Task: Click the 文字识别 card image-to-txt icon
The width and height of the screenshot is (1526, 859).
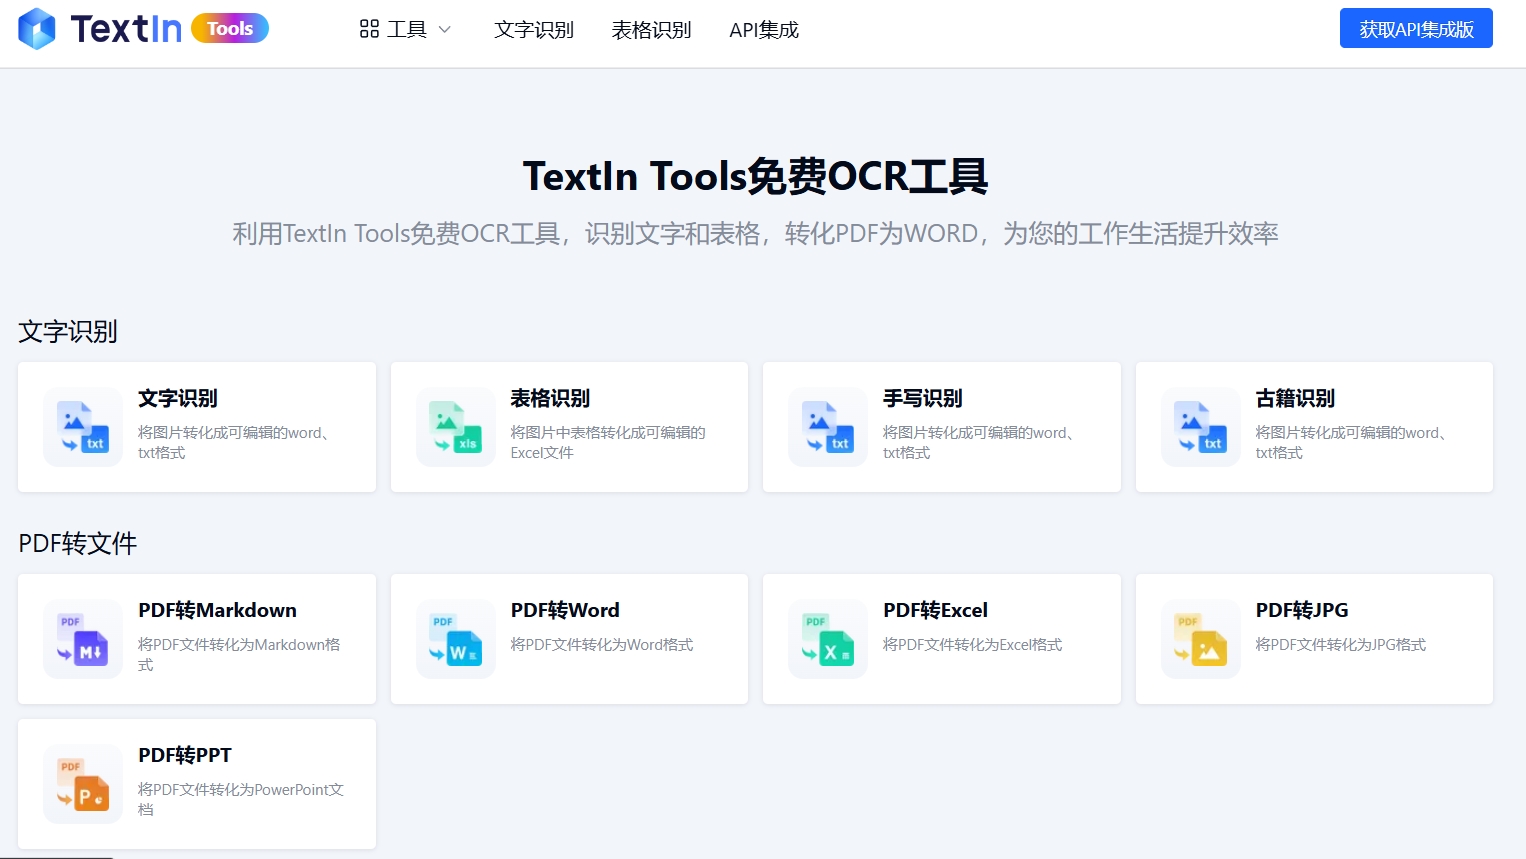Action: pyautogui.click(x=83, y=427)
